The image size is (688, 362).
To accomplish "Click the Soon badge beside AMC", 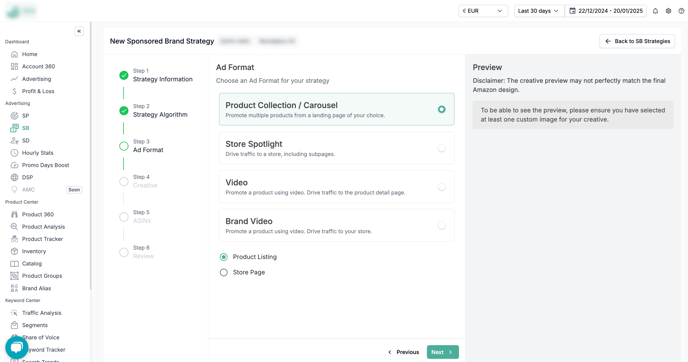I will [74, 190].
